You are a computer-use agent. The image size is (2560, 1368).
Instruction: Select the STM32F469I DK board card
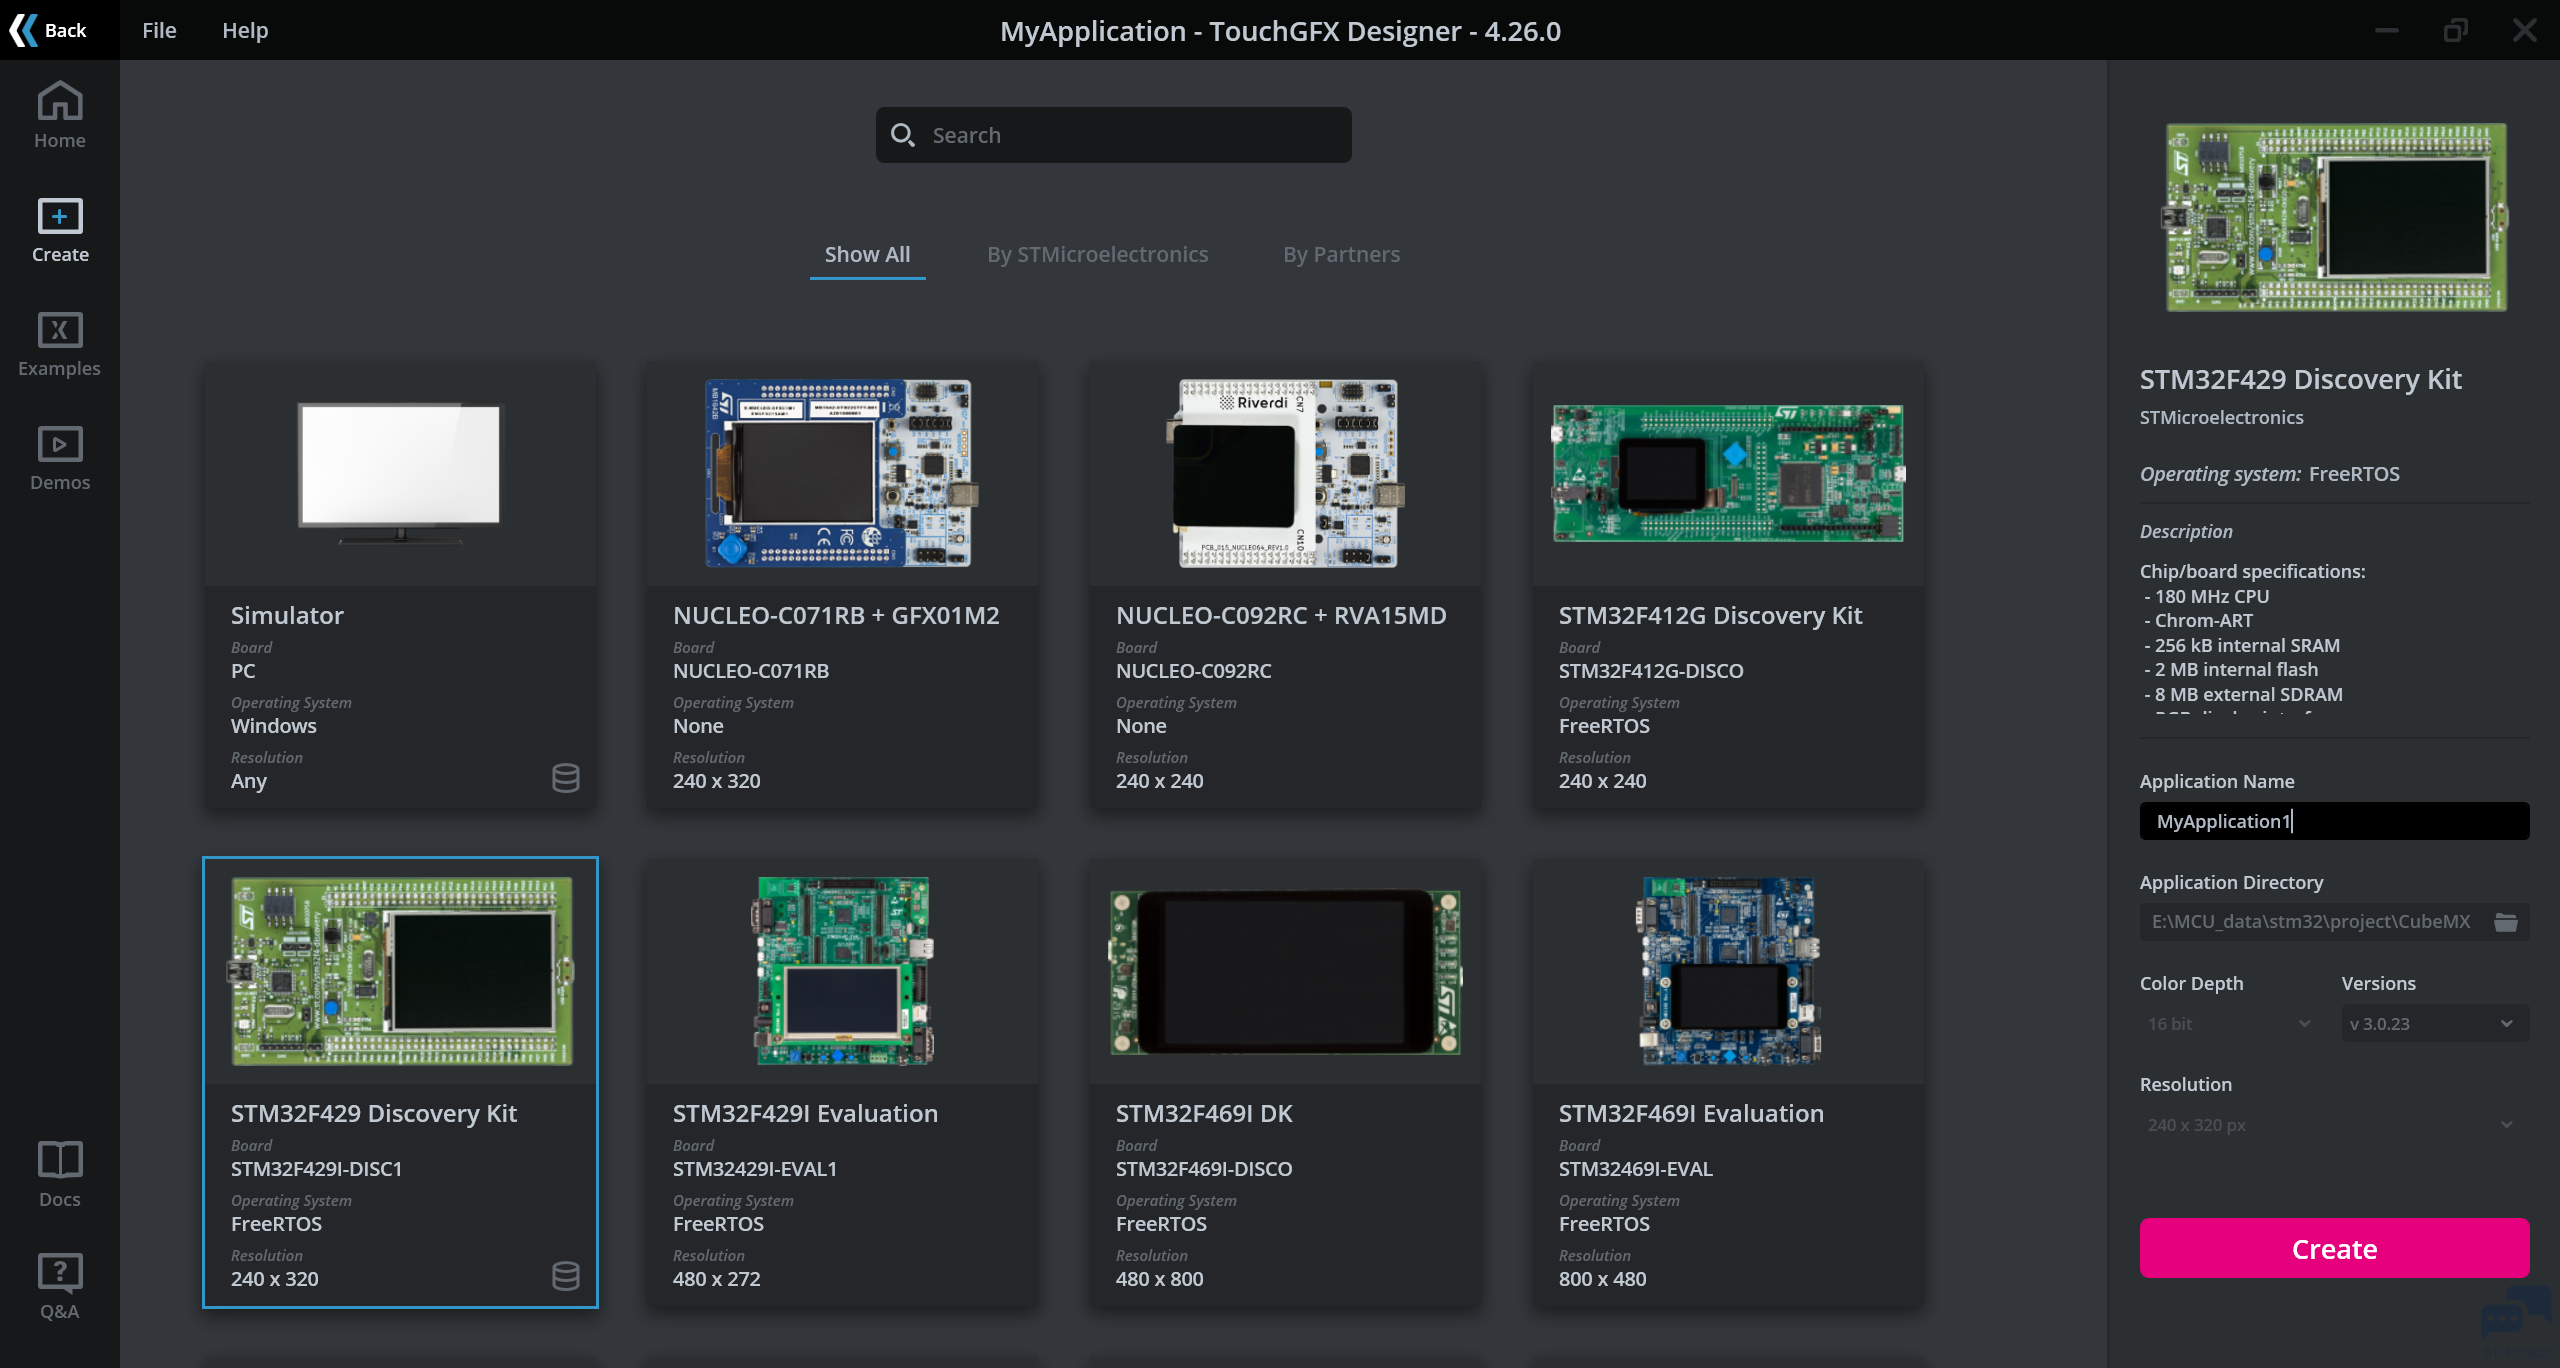(x=1285, y=1082)
